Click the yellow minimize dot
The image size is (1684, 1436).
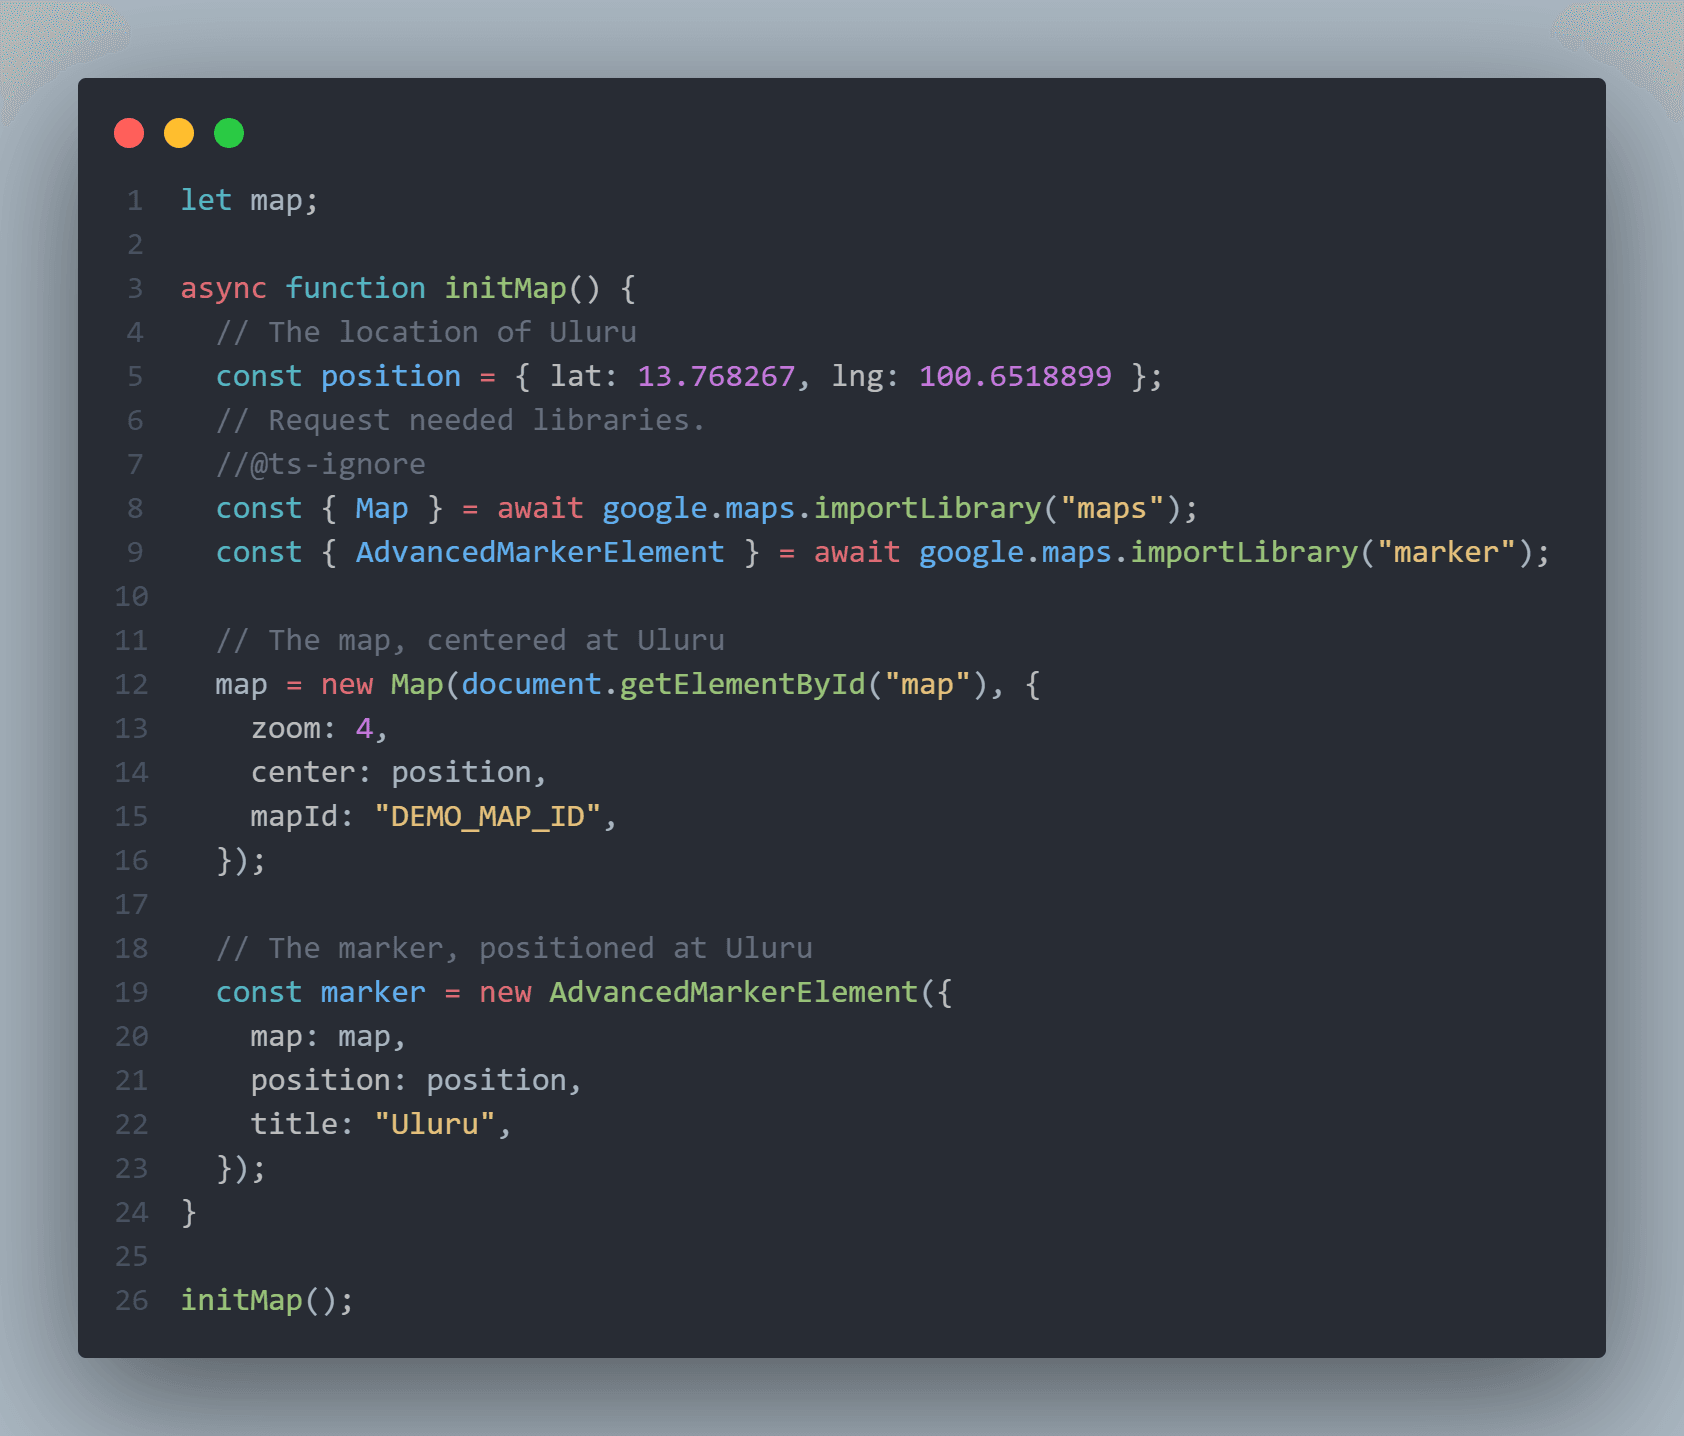179,133
